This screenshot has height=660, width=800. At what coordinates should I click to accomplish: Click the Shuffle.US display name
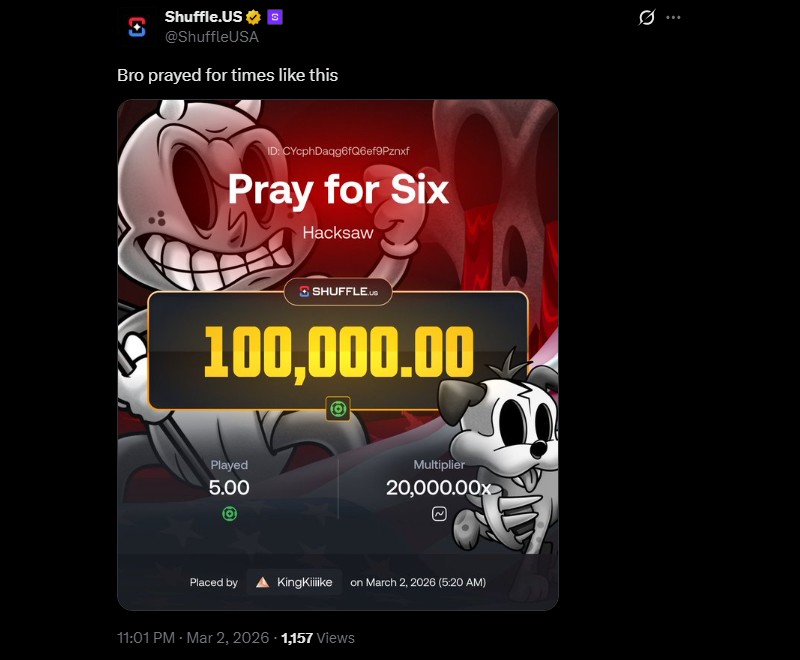point(204,17)
